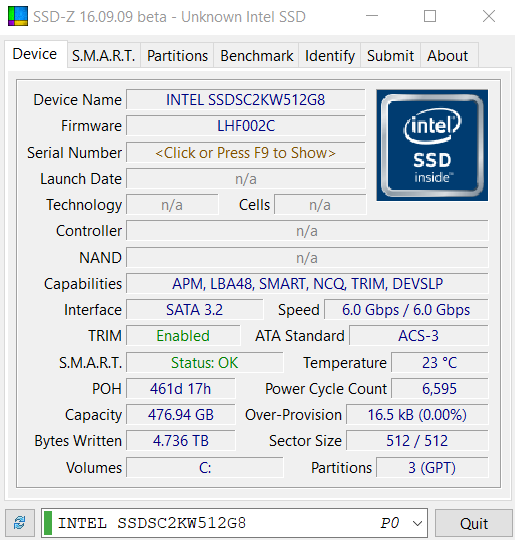Viewport: 515px width, 540px height.
Task: Click the S.M.A.R.T. Status: OK field
Action: tap(205, 362)
